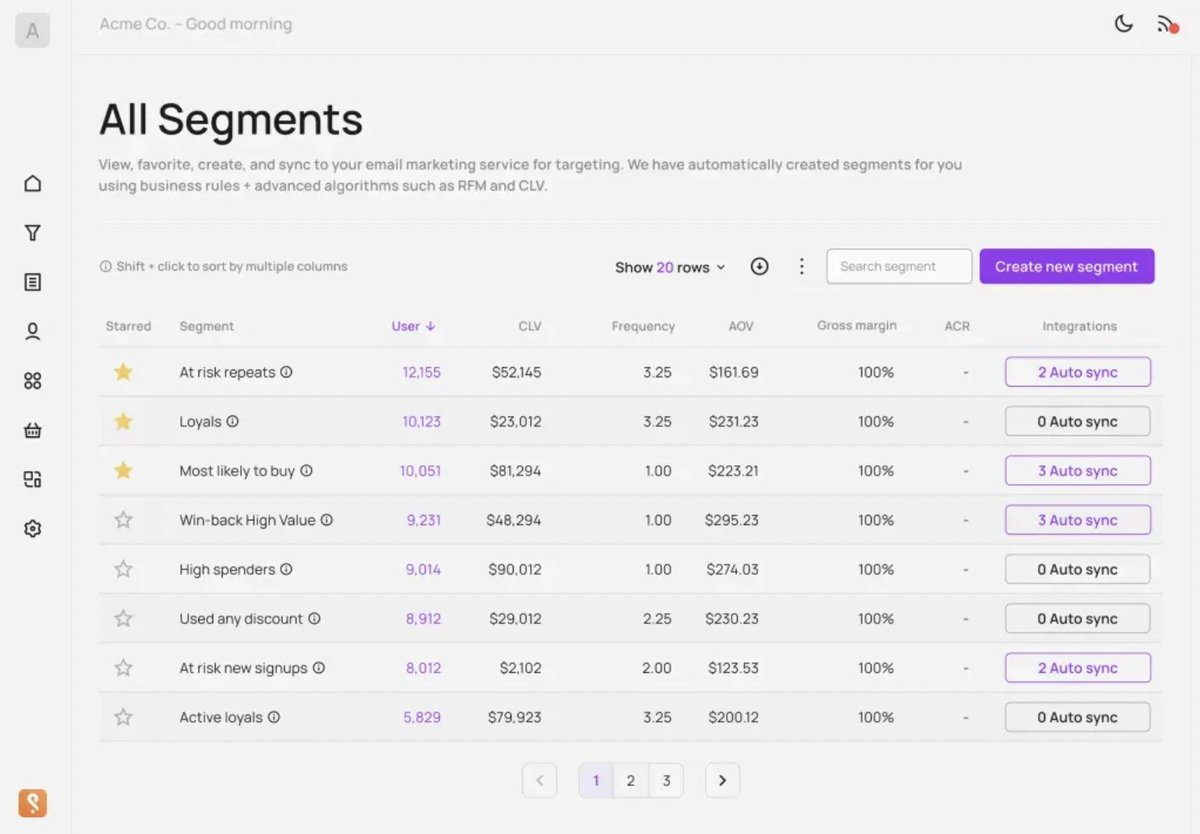The height and width of the screenshot is (834, 1200).
Task: Unstar the Loyals segment
Action: click(123, 421)
